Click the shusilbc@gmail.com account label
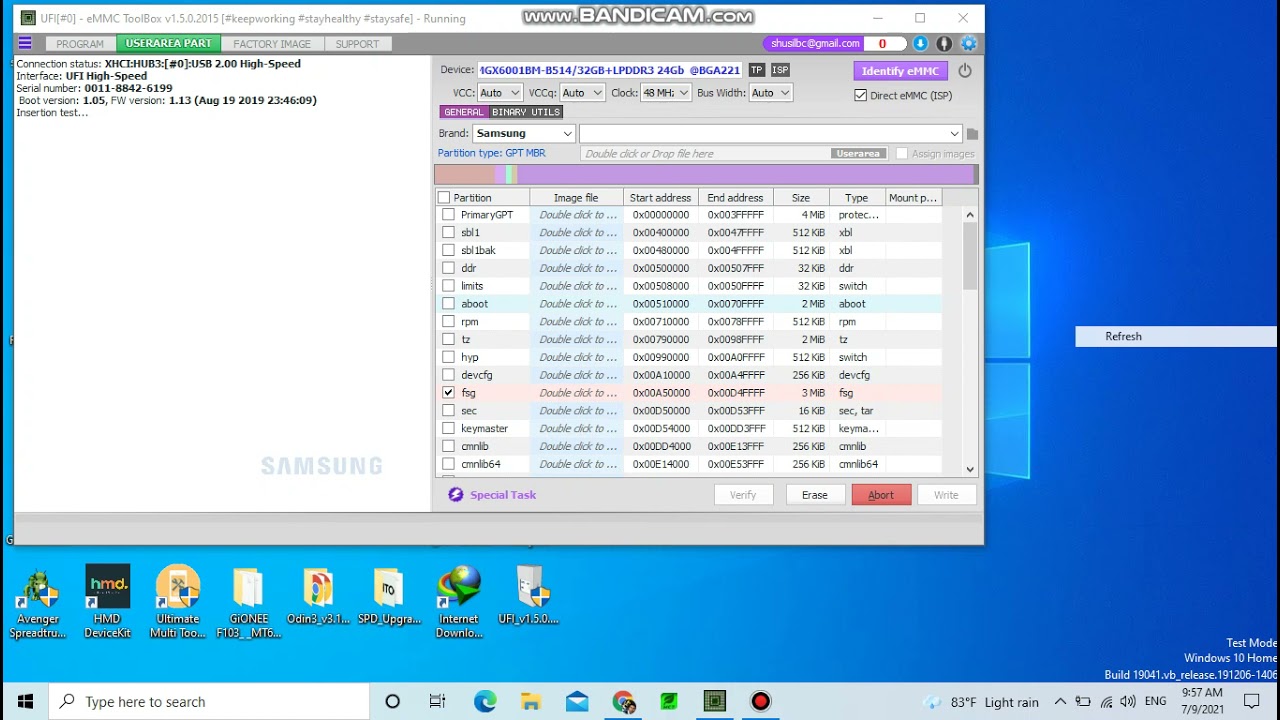1280x720 pixels. [816, 43]
